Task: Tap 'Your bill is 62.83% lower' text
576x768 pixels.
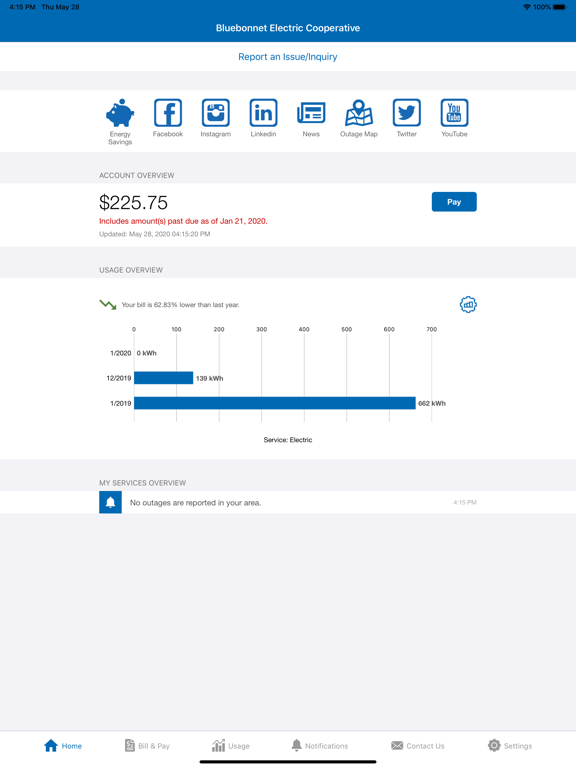Action: pos(180,305)
